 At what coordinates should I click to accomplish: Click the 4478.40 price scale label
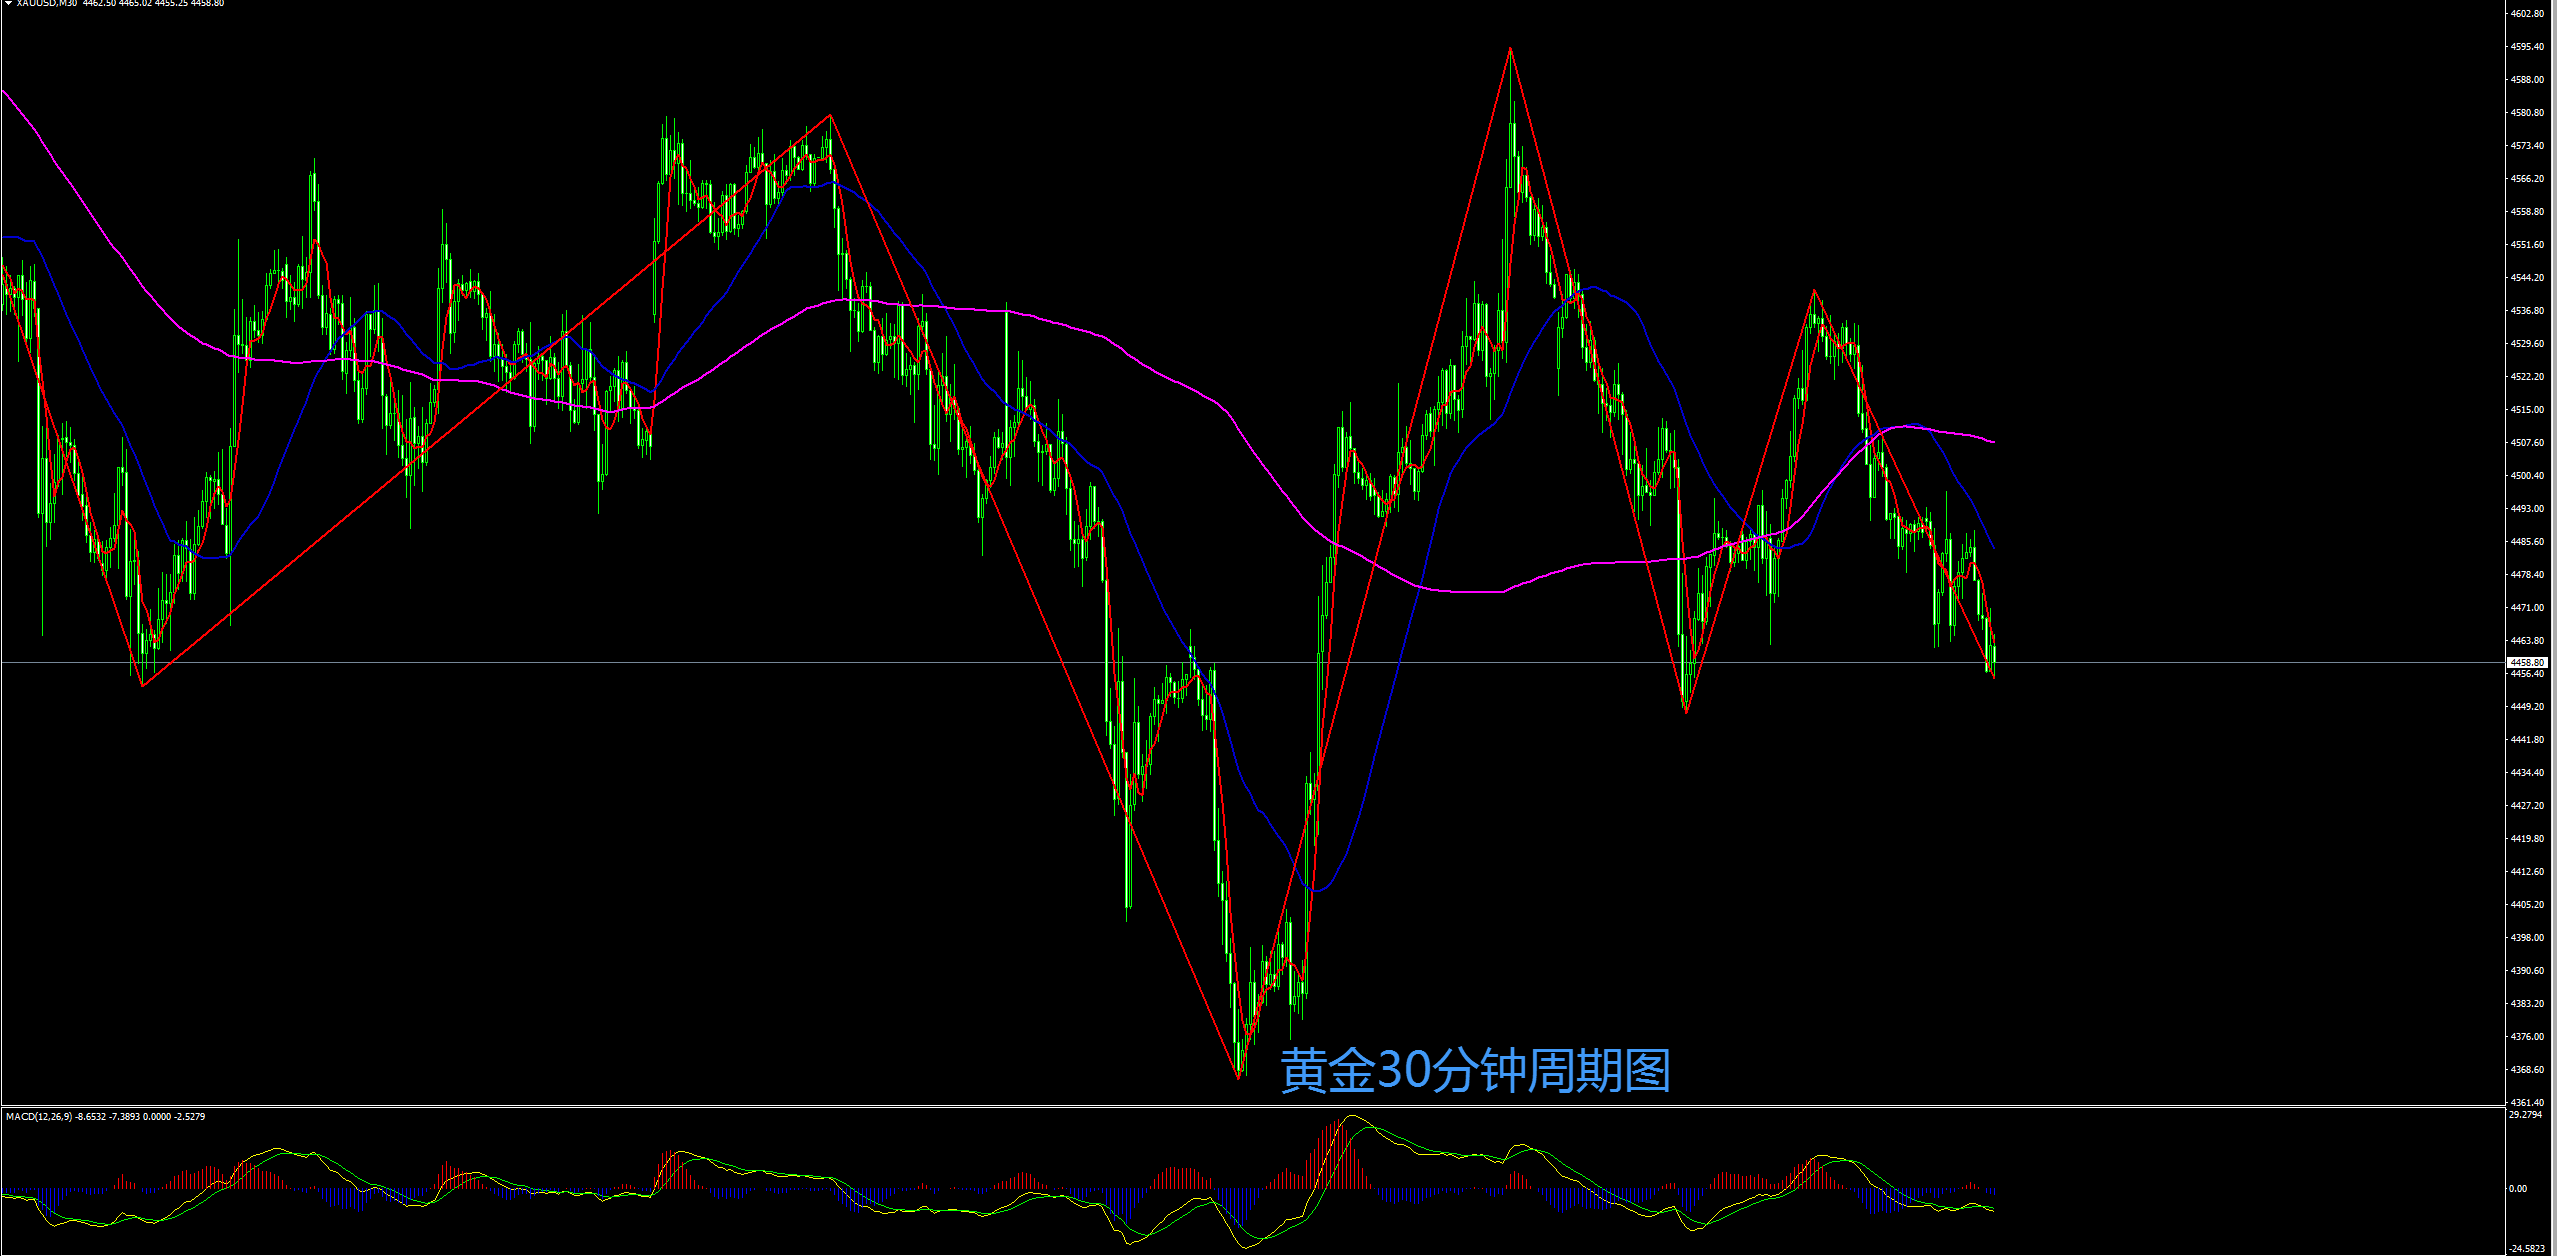pos(2527,574)
